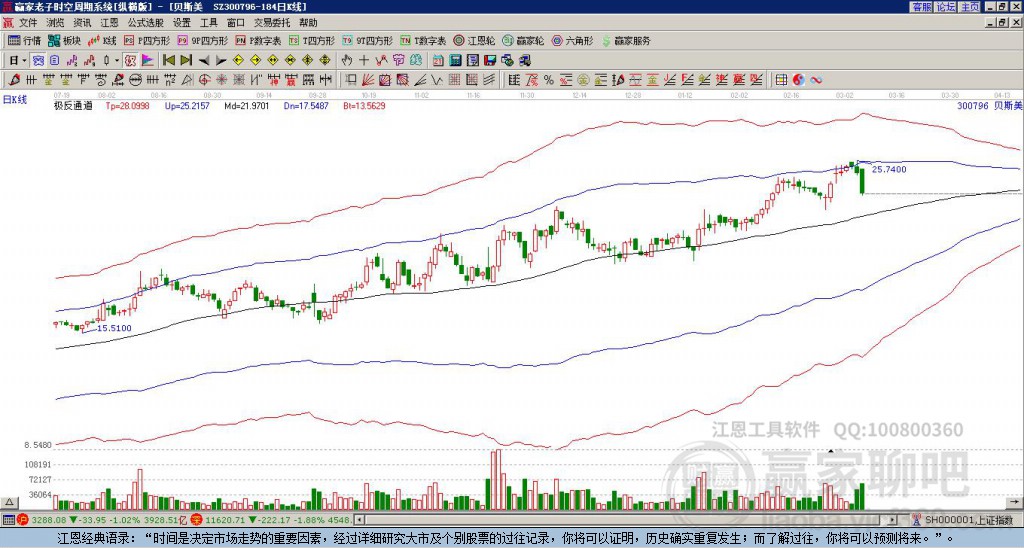Select the red fan lines tool
The width and height of the screenshot is (1024, 548).
point(368,80)
